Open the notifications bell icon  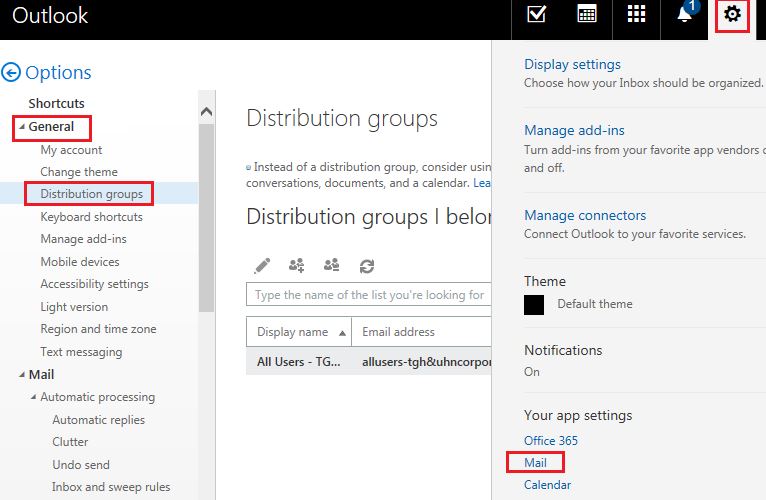click(x=685, y=15)
